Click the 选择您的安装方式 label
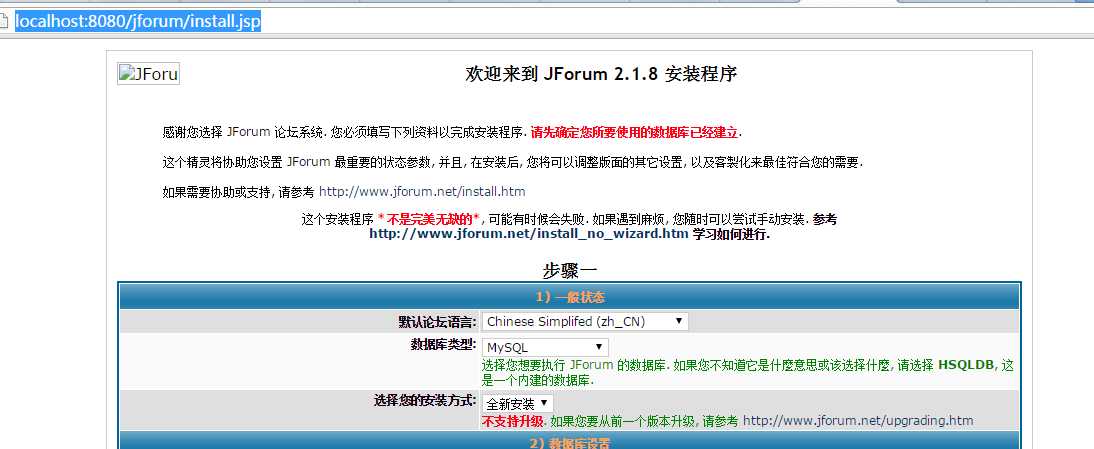Screen dimensions: 1094x449 pyautogui.click(x=425, y=400)
